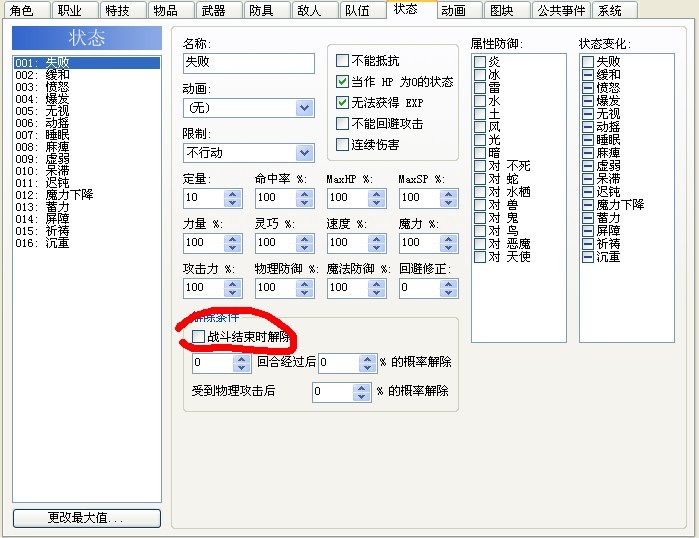
Task: Decrease MaxSP % with down arrow
Action: [x=448, y=202]
